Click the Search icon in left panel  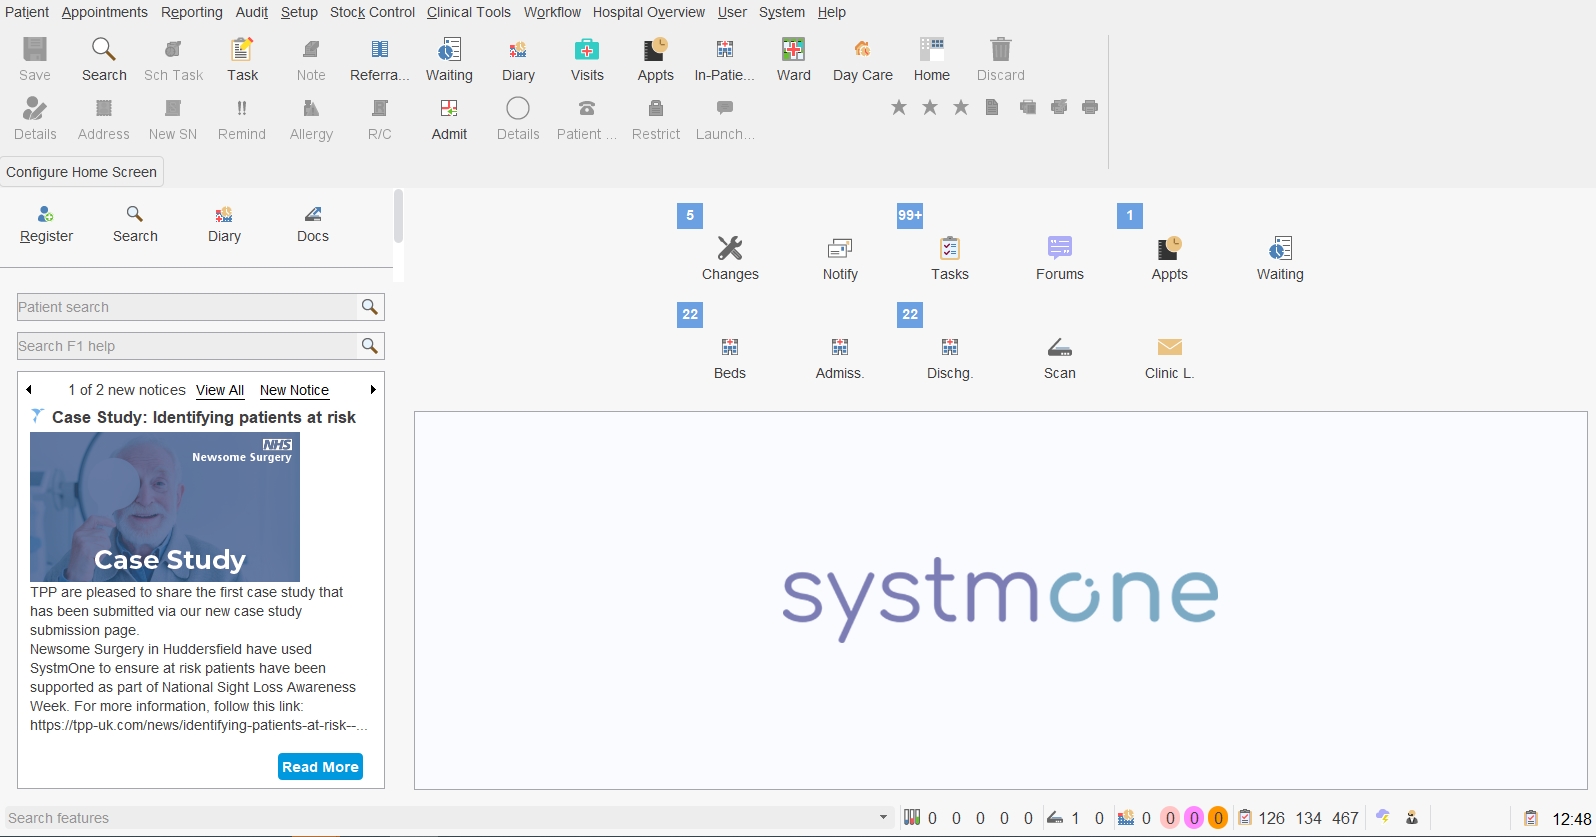point(135,224)
